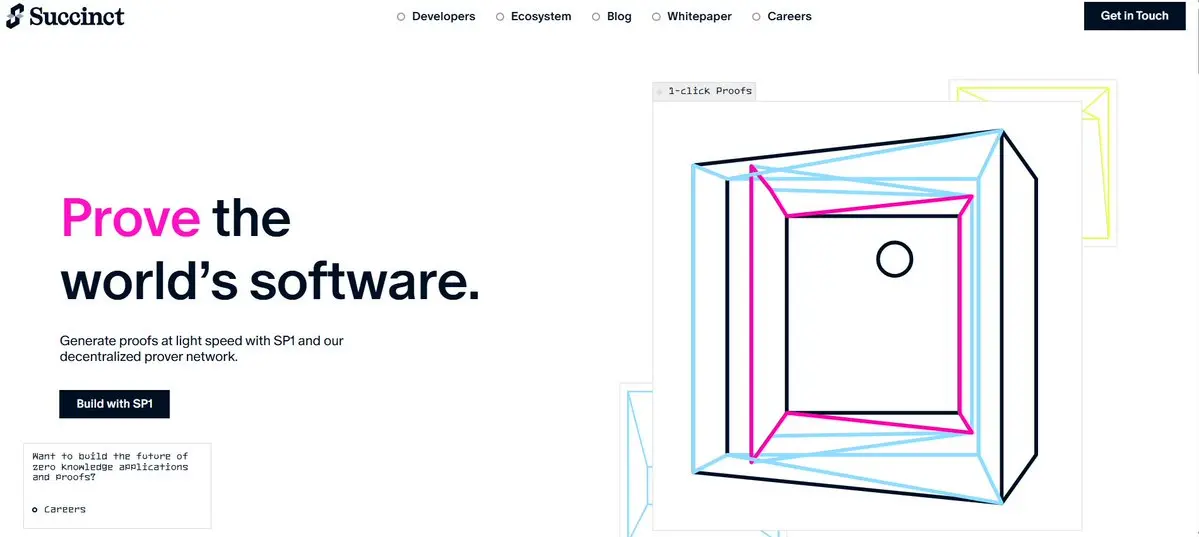Click the Succinct logo icon
Image resolution: width=1199 pixels, height=537 pixels.
tap(15, 15)
